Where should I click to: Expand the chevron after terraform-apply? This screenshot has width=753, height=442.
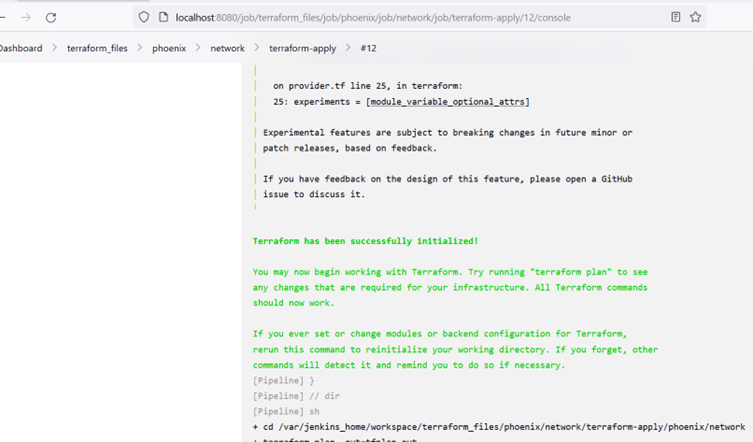[x=348, y=48]
